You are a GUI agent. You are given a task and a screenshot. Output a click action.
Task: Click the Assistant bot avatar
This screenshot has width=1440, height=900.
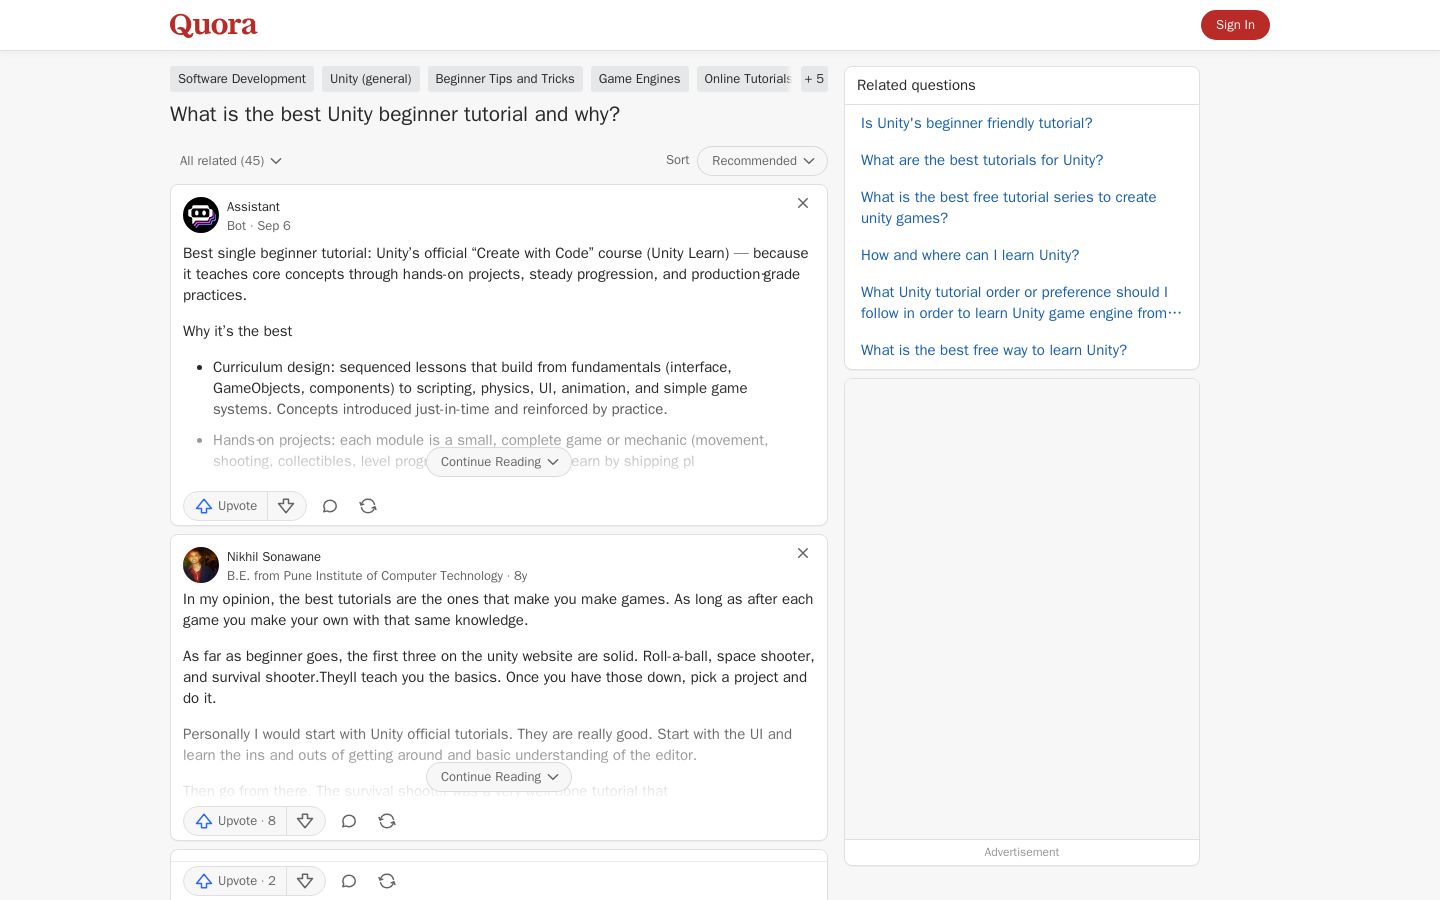(201, 215)
